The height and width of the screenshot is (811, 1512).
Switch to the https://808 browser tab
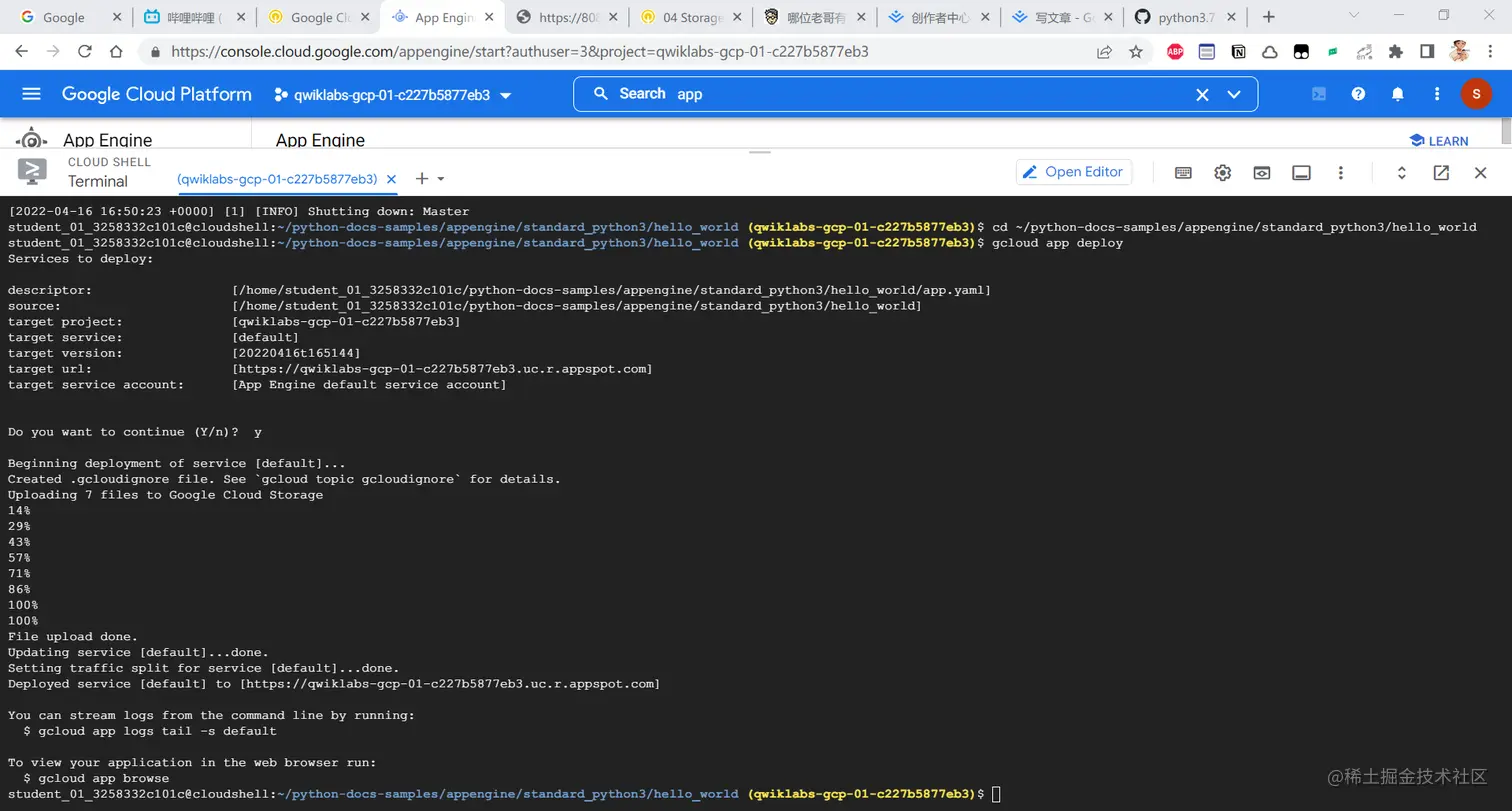click(568, 17)
